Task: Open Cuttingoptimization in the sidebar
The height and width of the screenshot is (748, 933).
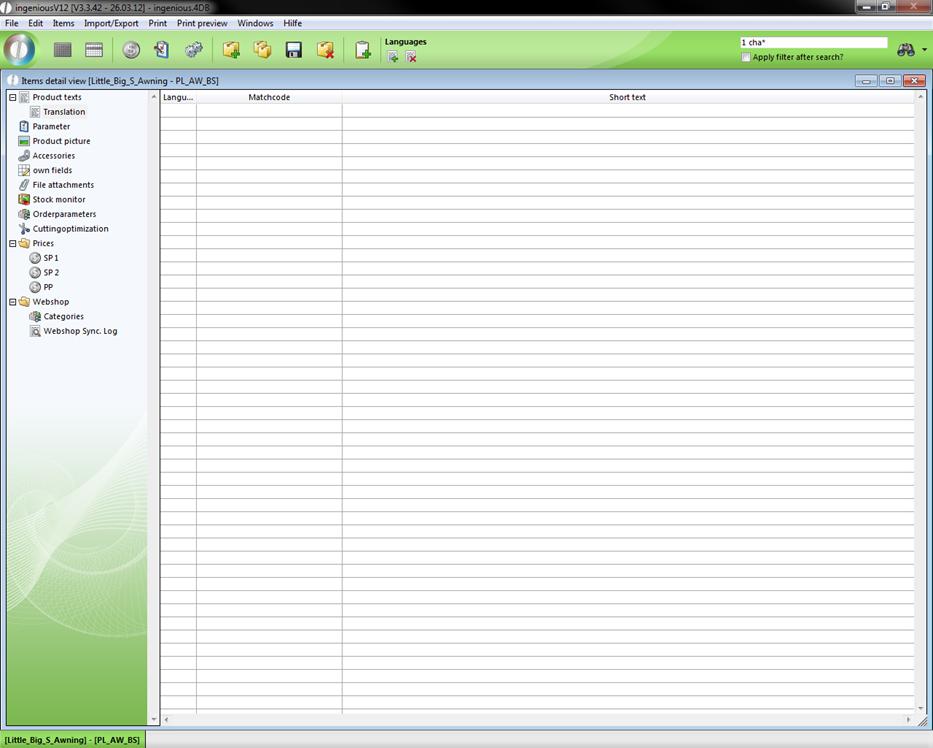Action: 70,228
